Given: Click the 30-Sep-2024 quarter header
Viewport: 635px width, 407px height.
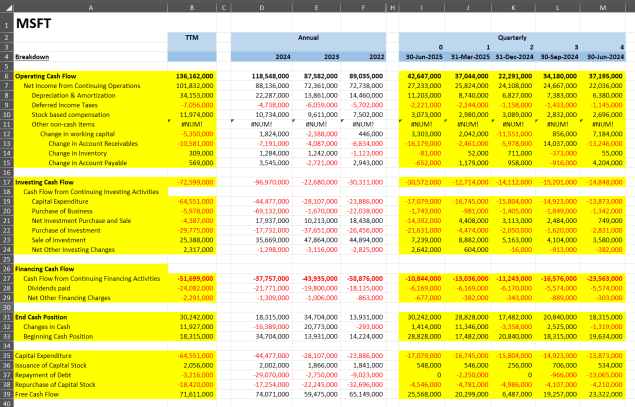Looking at the screenshot, I should pyautogui.click(x=557, y=57).
